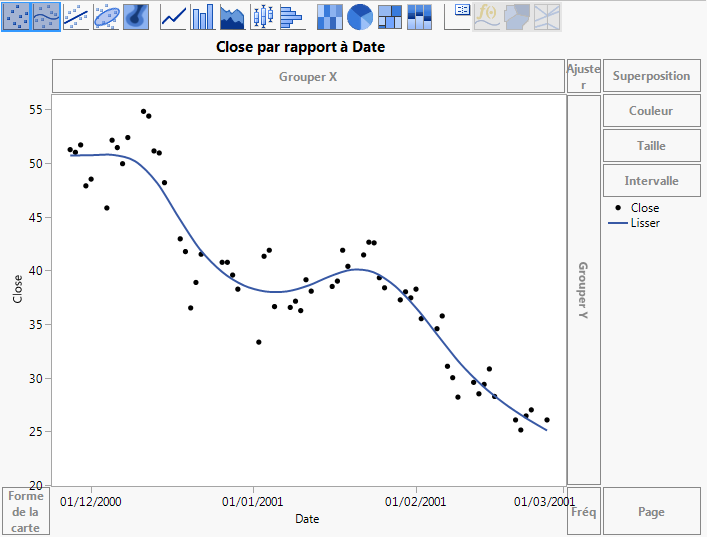Select the Pie chart icon
Viewport: 707px width, 537px height.
(360, 17)
